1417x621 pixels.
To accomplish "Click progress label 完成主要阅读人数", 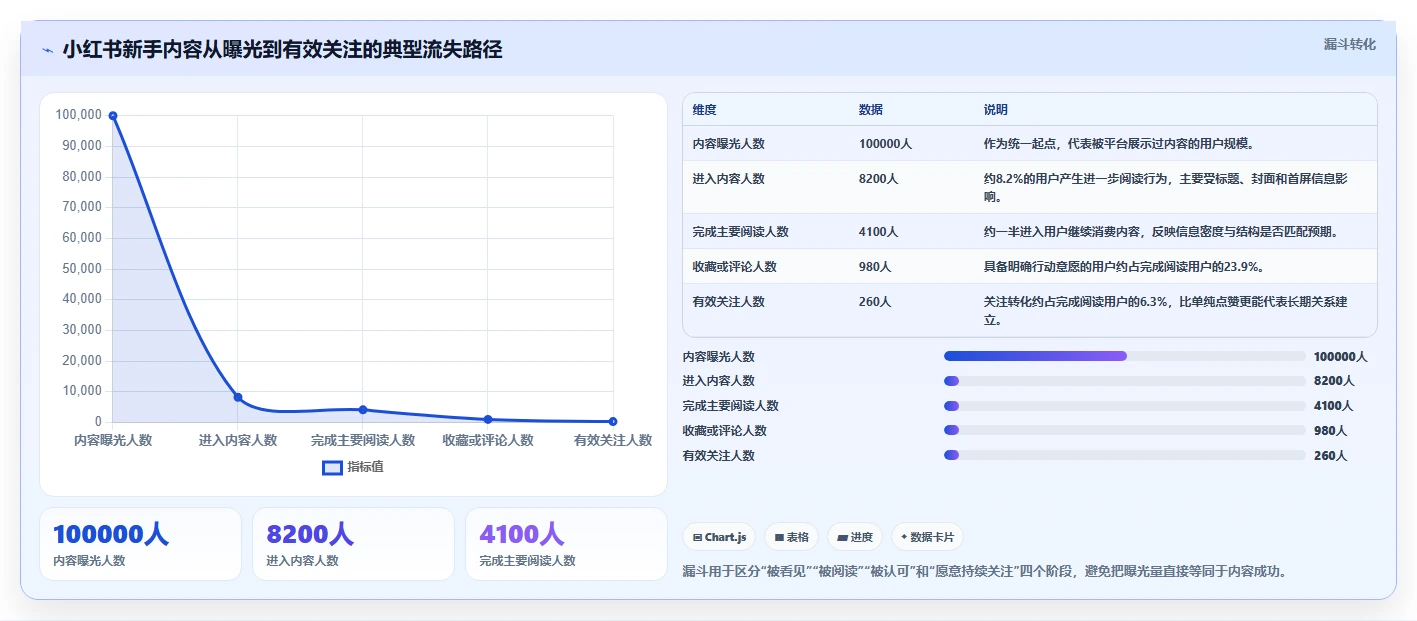I will pyautogui.click(x=731, y=406).
